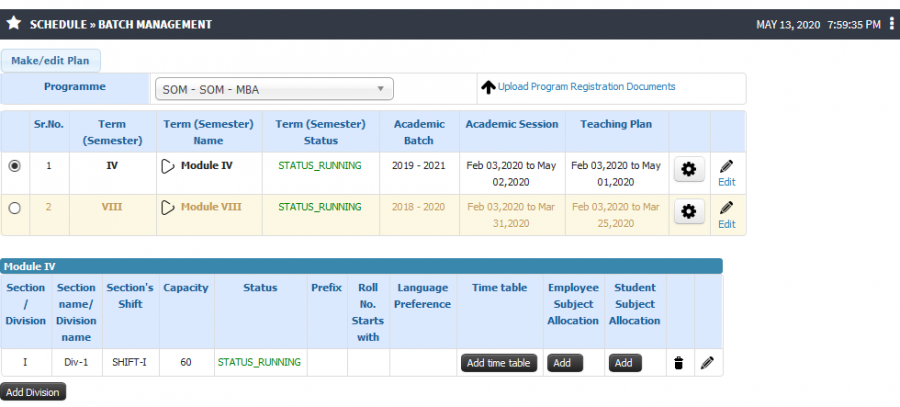Open the Make/edit Plan tab

pos(51,61)
